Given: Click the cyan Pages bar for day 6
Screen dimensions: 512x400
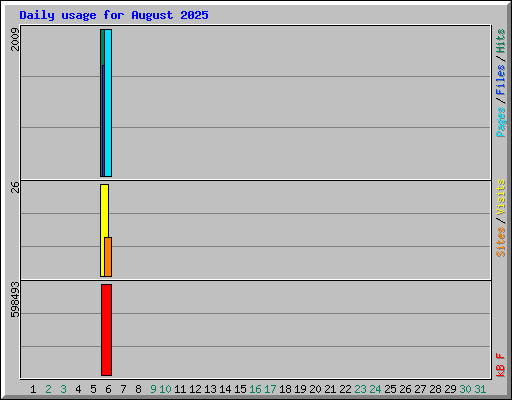Looking at the screenshot, I should [x=108, y=103].
